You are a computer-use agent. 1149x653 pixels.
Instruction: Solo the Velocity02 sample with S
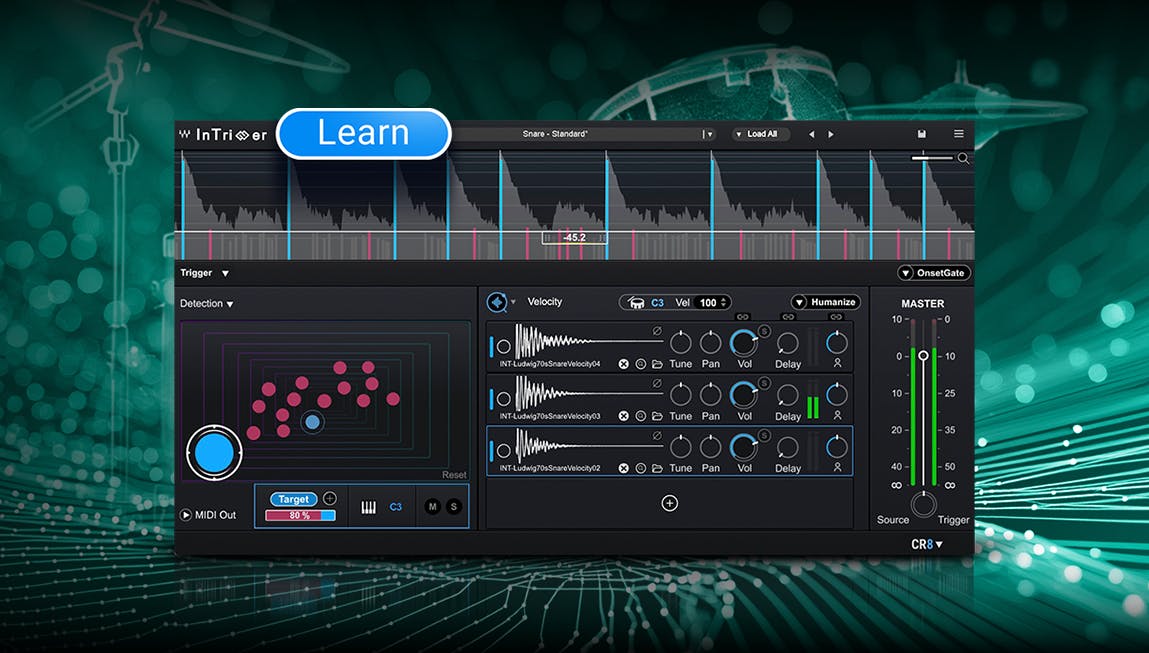tap(764, 435)
